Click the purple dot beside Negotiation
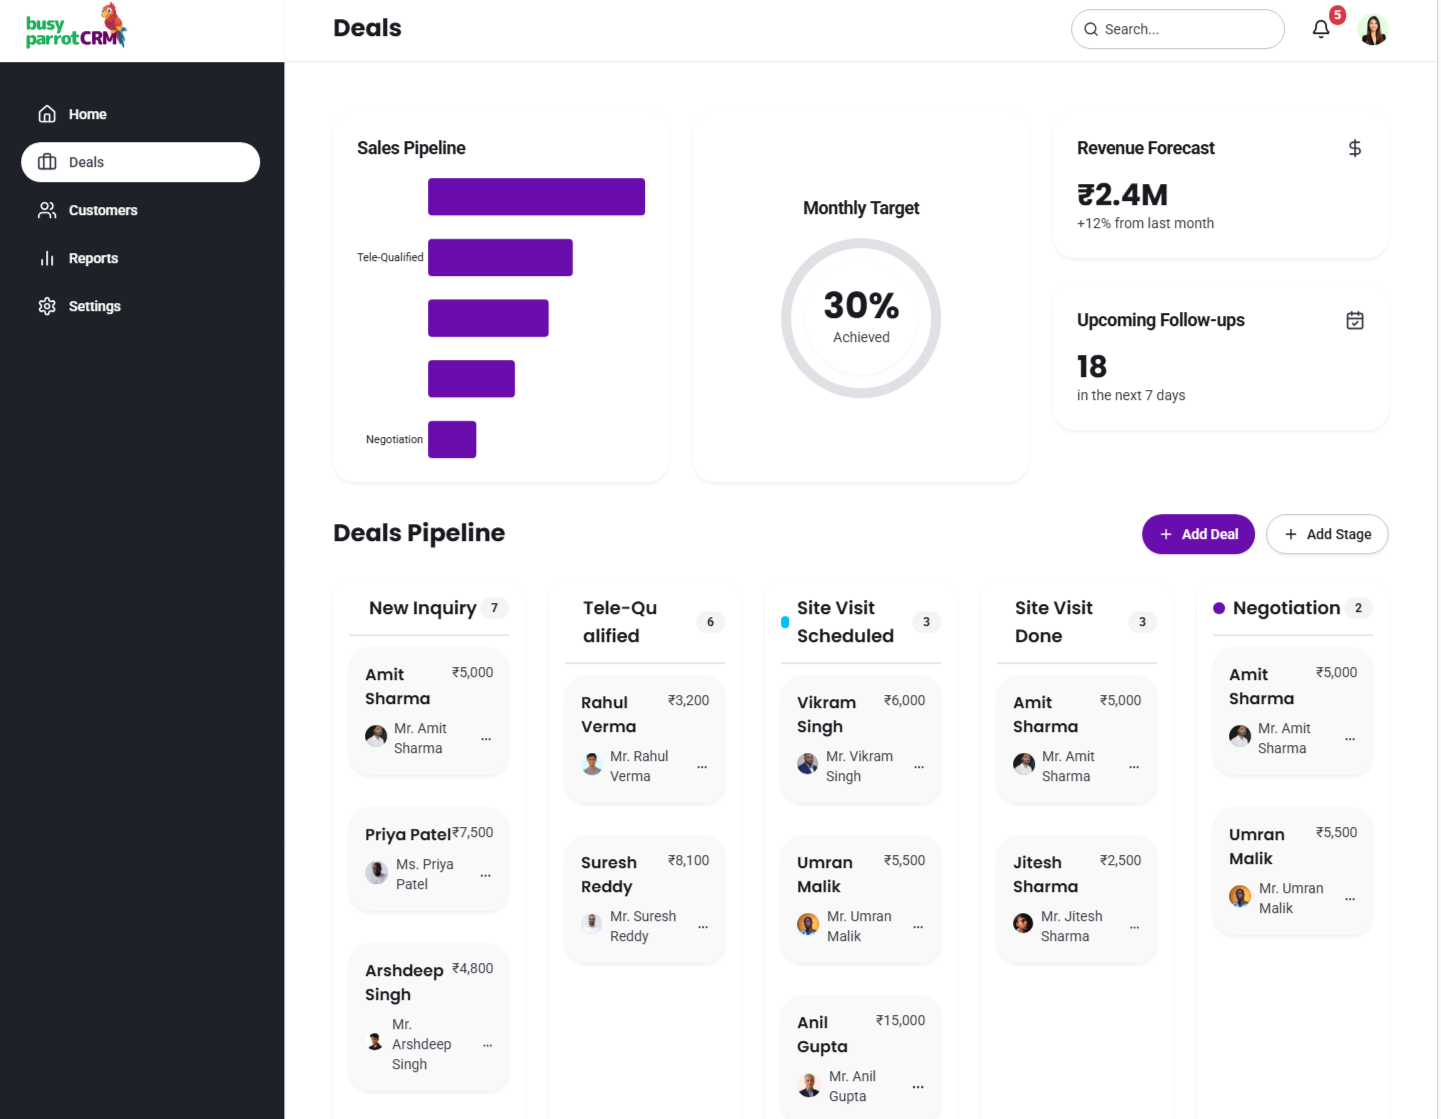This screenshot has width=1441, height=1119. 1218,608
